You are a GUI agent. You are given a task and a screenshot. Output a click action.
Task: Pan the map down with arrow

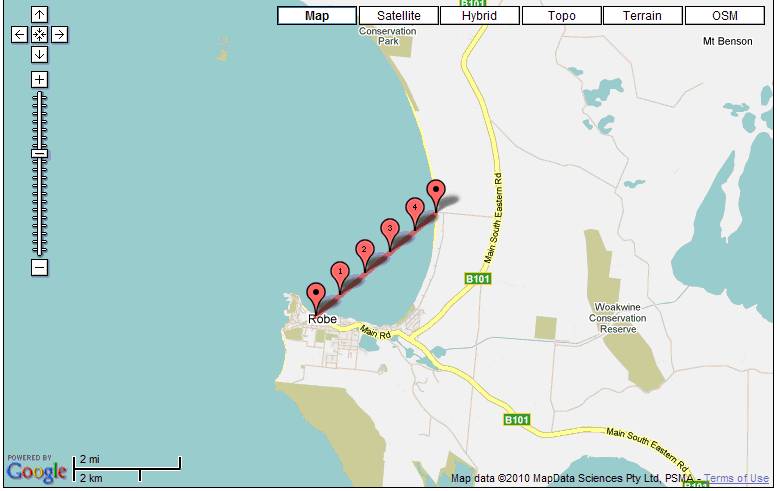[39, 55]
